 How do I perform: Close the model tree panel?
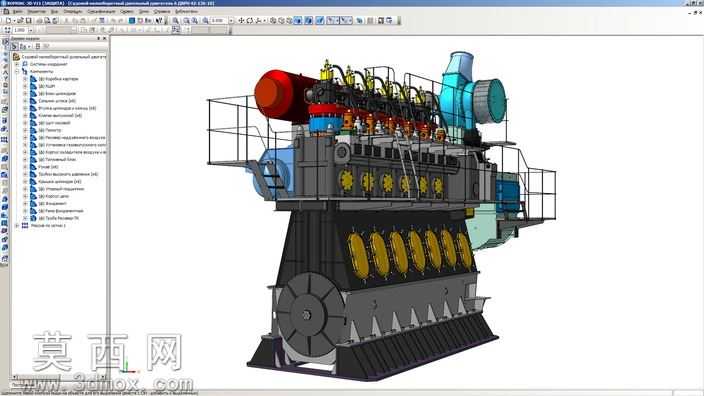coord(105,39)
